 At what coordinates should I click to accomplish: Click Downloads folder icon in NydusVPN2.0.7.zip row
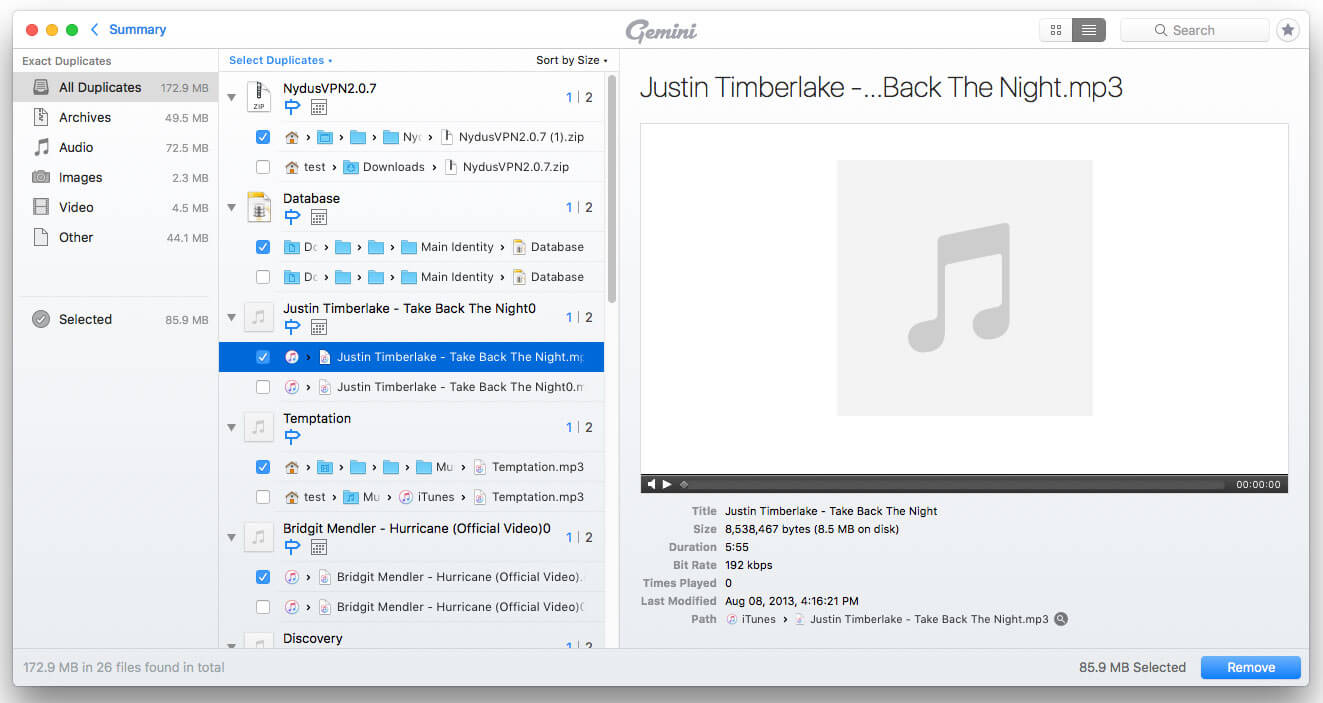coord(351,167)
